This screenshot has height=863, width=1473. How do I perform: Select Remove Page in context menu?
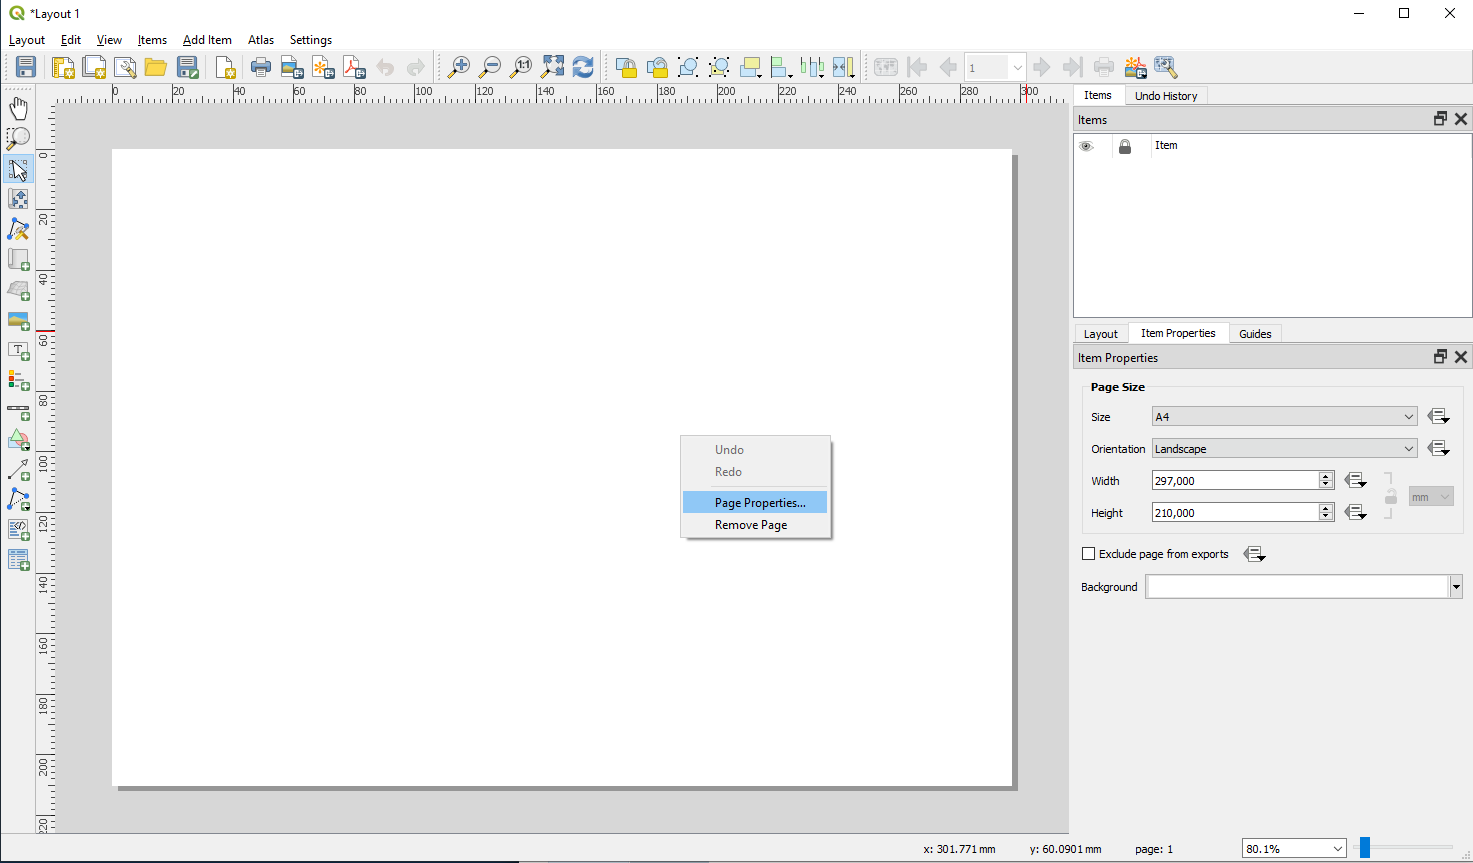750,525
